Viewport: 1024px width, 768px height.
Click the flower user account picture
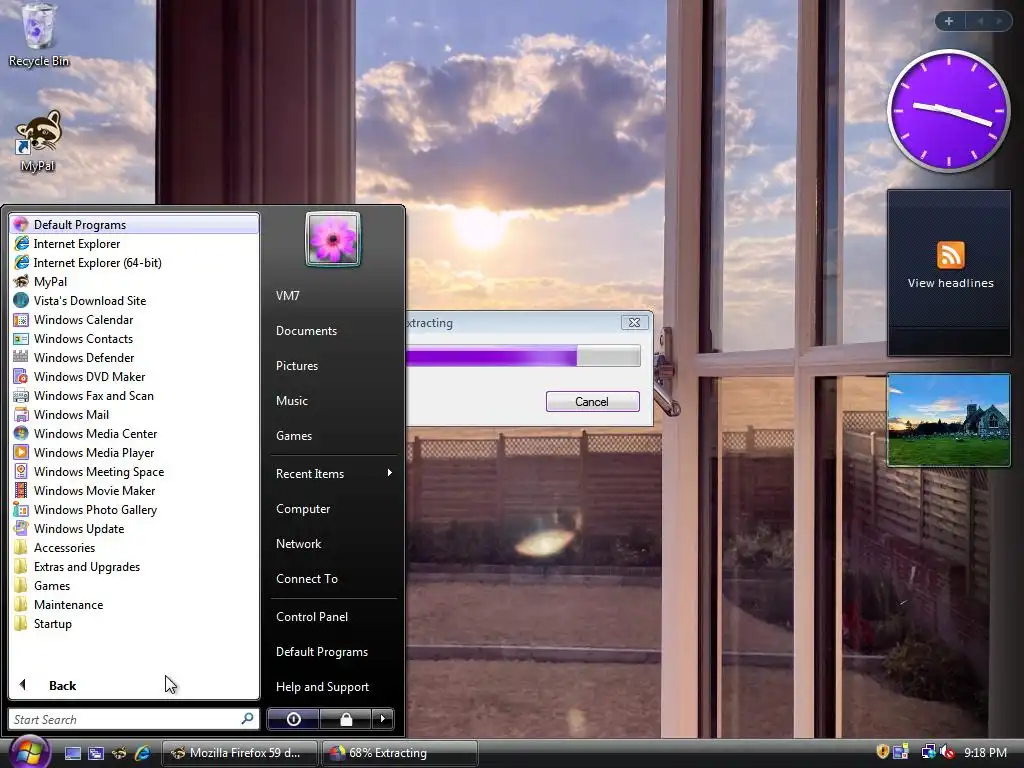(332, 239)
